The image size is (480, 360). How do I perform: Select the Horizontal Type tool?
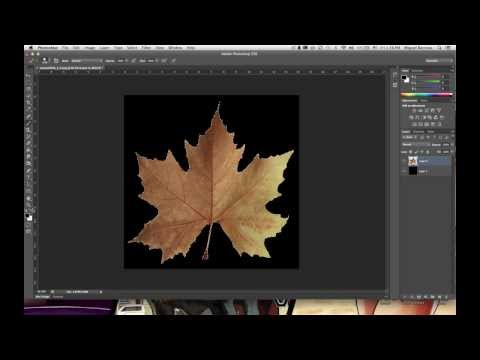pos(29,178)
